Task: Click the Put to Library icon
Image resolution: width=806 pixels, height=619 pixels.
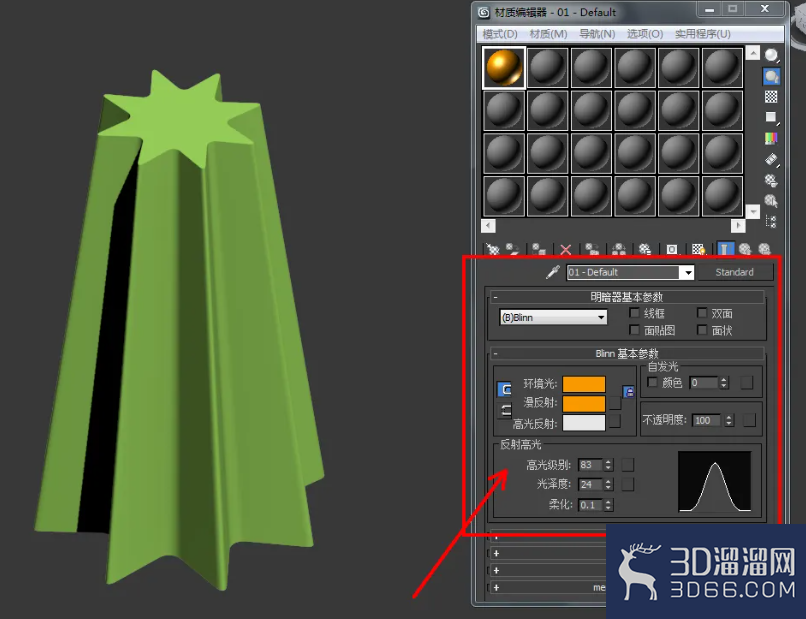Action: pos(645,249)
